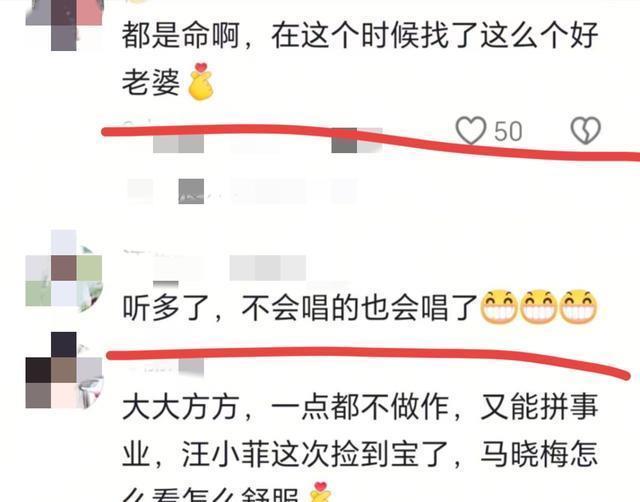Dislike the comment via broken heart icon
The height and width of the screenshot is (502, 640).
(x=586, y=131)
